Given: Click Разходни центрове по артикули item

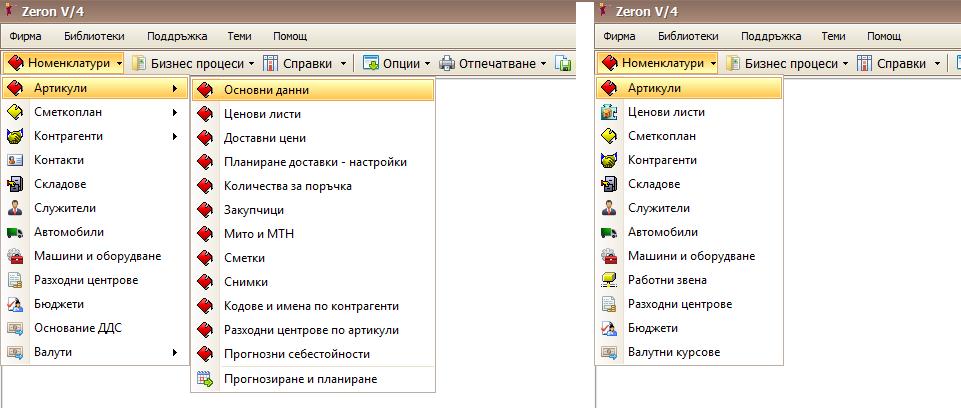Looking at the screenshot, I should 311,330.
